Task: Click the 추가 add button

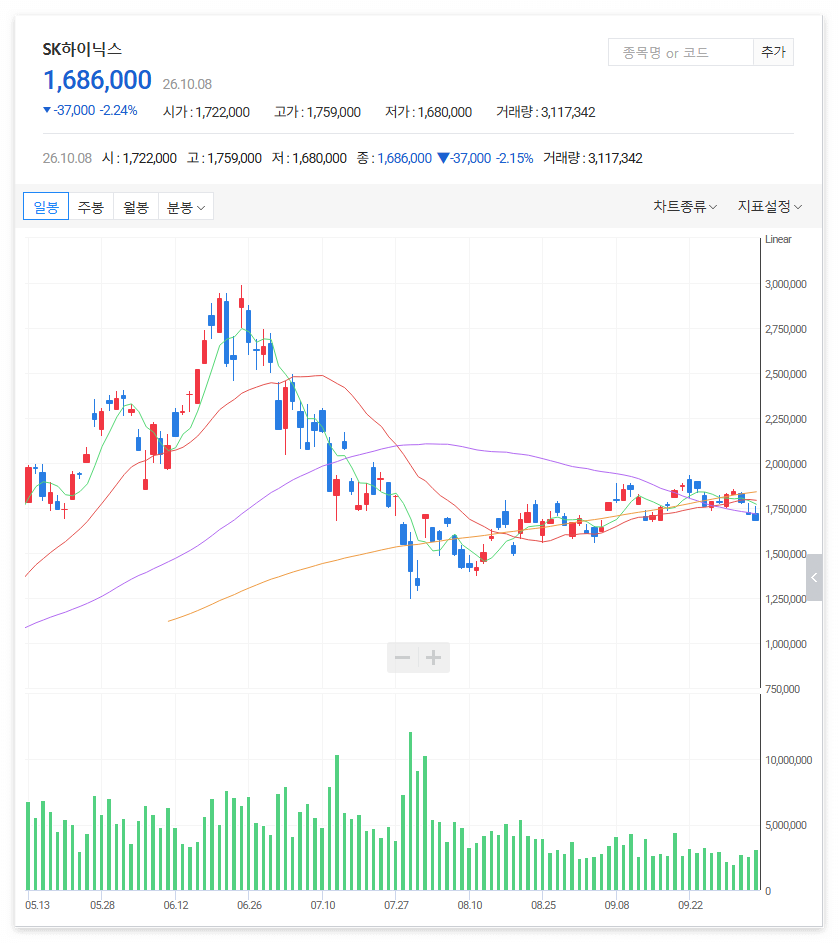Action: tap(773, 52)
